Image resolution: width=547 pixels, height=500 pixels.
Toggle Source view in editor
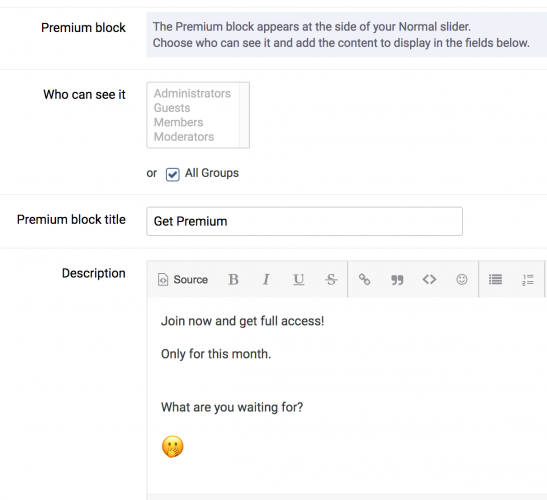(183, 279)
